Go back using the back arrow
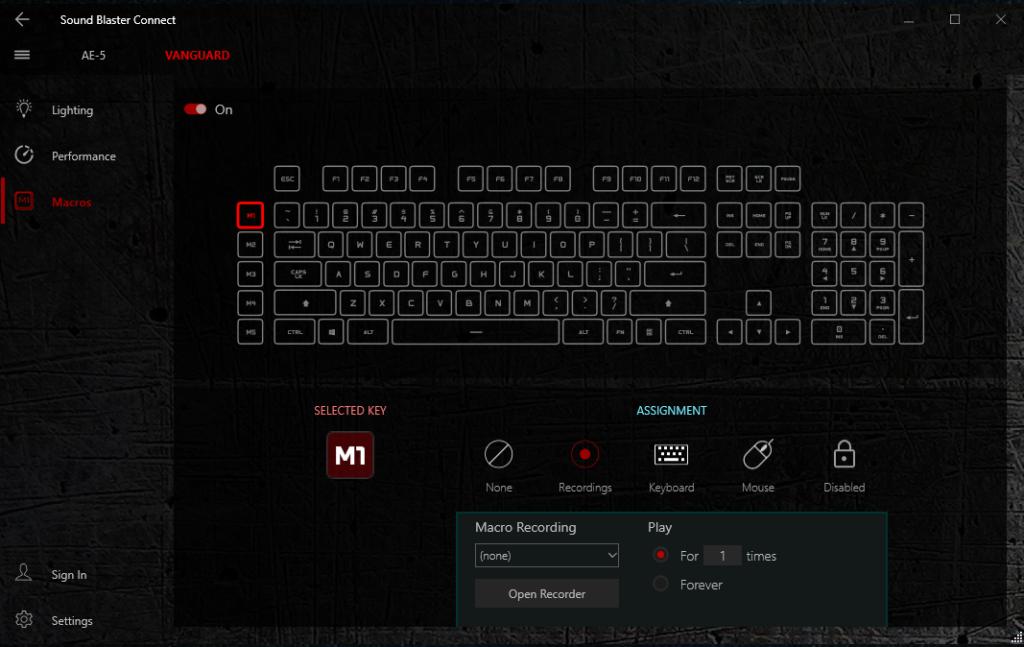 pos(22,20)
